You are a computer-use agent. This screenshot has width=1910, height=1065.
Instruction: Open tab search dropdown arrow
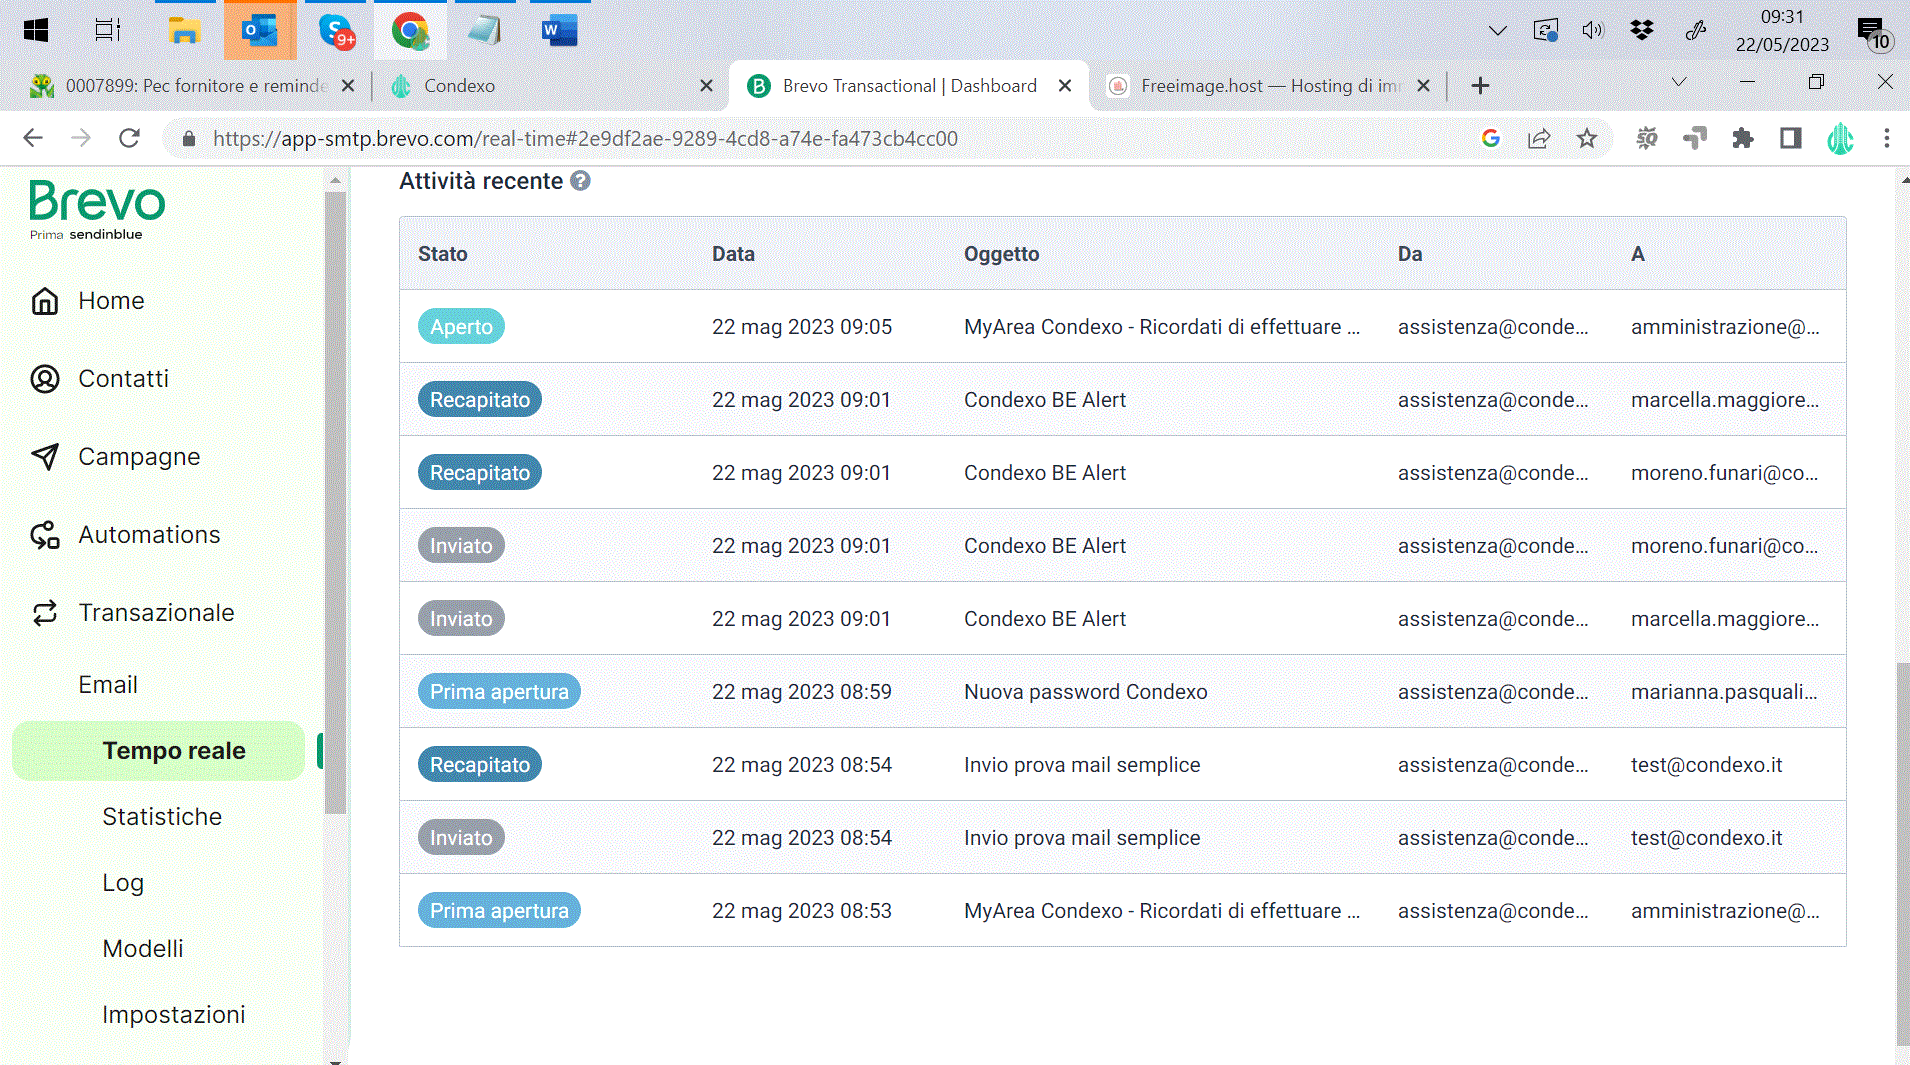coord(1679,82)
